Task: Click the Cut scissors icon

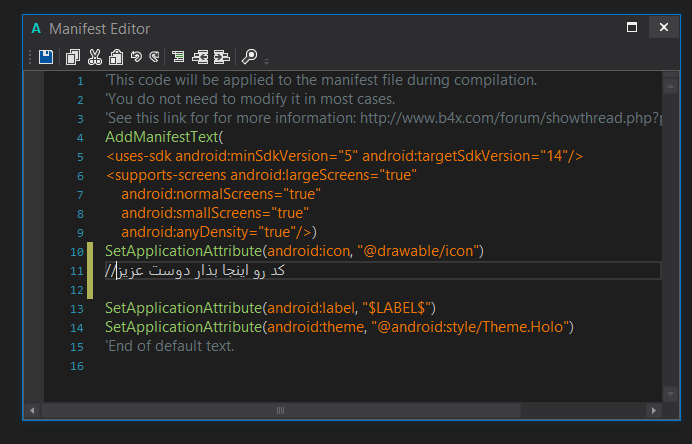Action: [x=95, y=57]
